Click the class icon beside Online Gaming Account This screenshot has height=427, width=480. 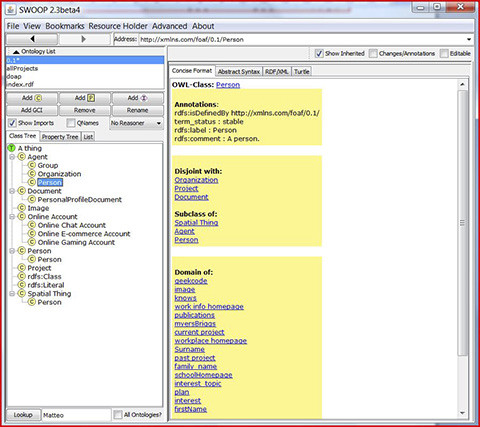click(32, 242)
